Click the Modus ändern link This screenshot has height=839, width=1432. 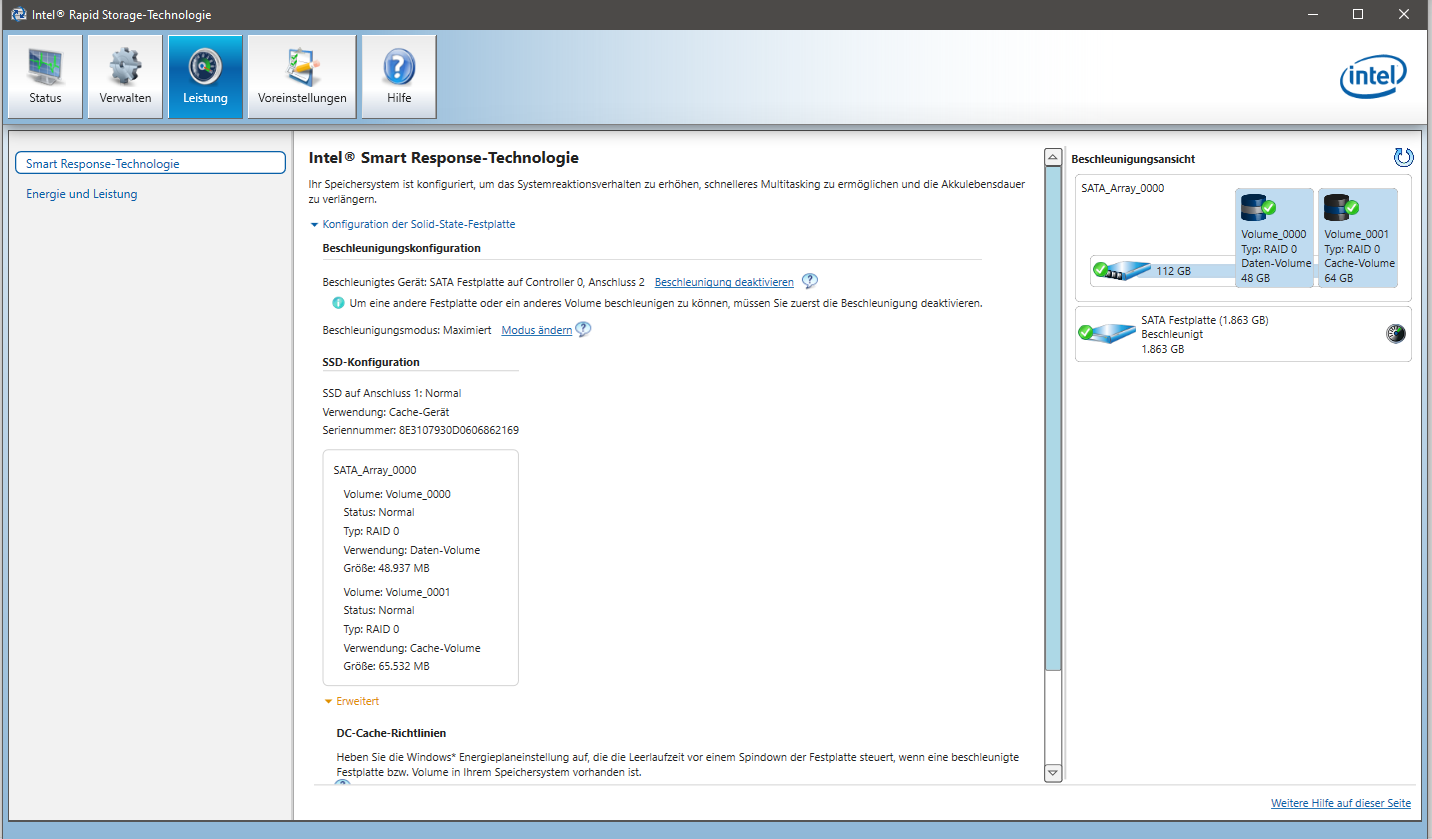coord(536,330)
